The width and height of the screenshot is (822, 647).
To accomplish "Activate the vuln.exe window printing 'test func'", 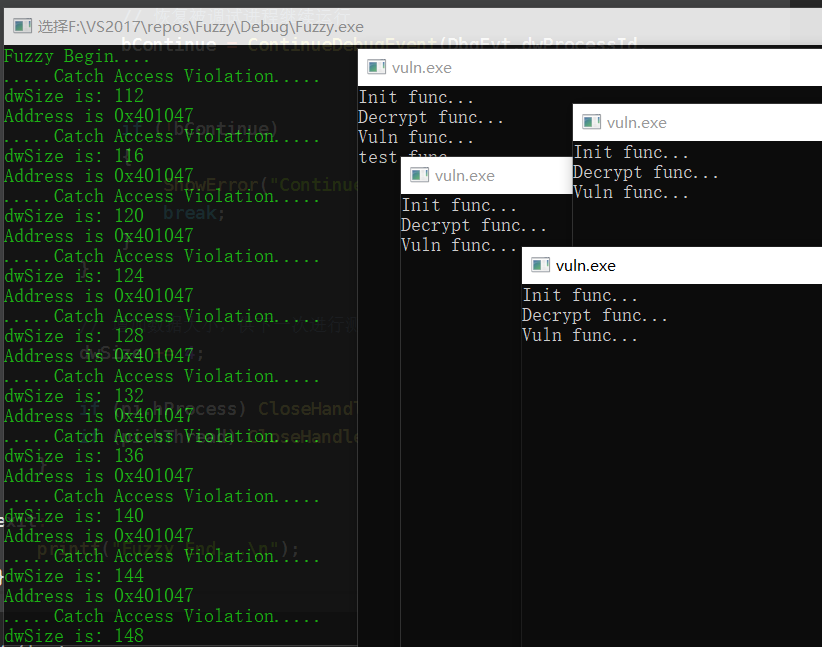I will [x=590, y=67].
